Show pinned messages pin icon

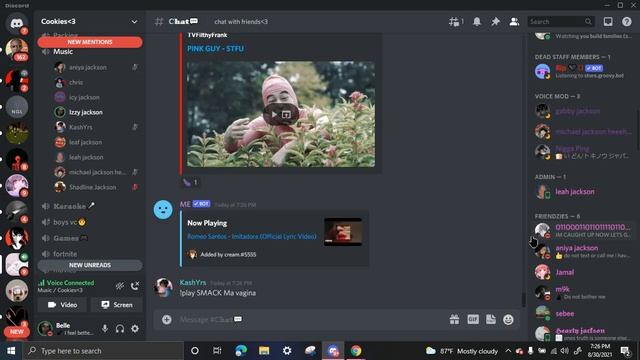tap(495, 22)
